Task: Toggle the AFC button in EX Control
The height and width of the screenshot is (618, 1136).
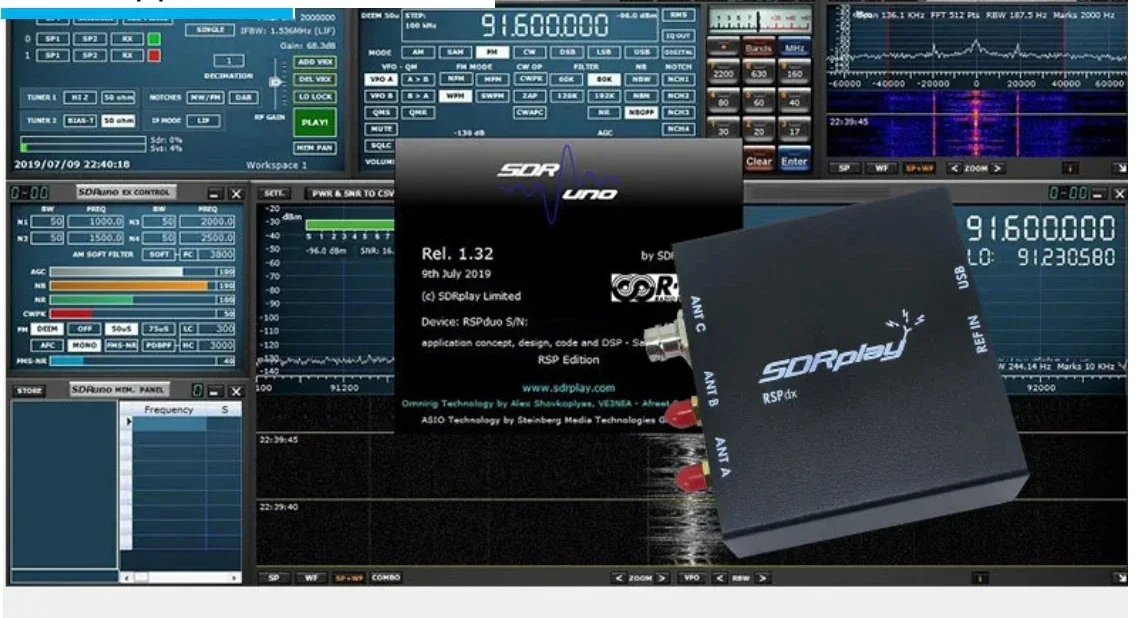Action: [x=47, y=346]
